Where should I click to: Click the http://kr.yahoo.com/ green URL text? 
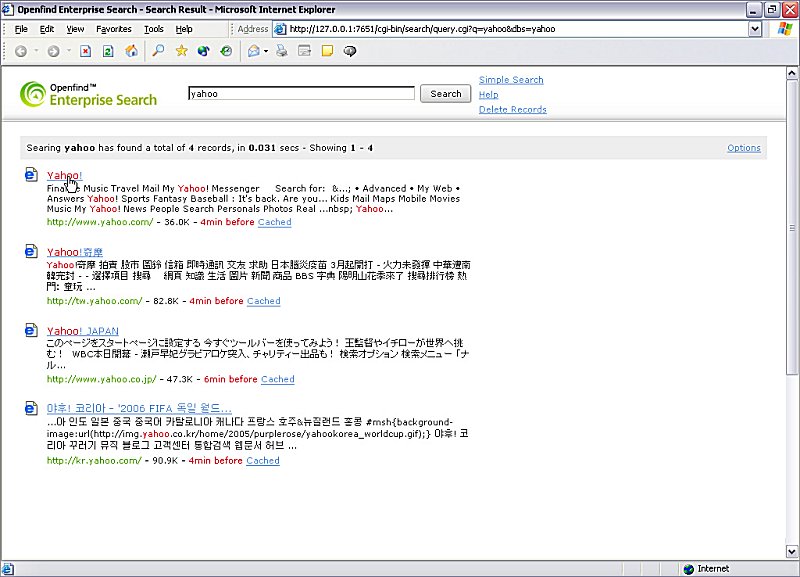pos(94,461)
